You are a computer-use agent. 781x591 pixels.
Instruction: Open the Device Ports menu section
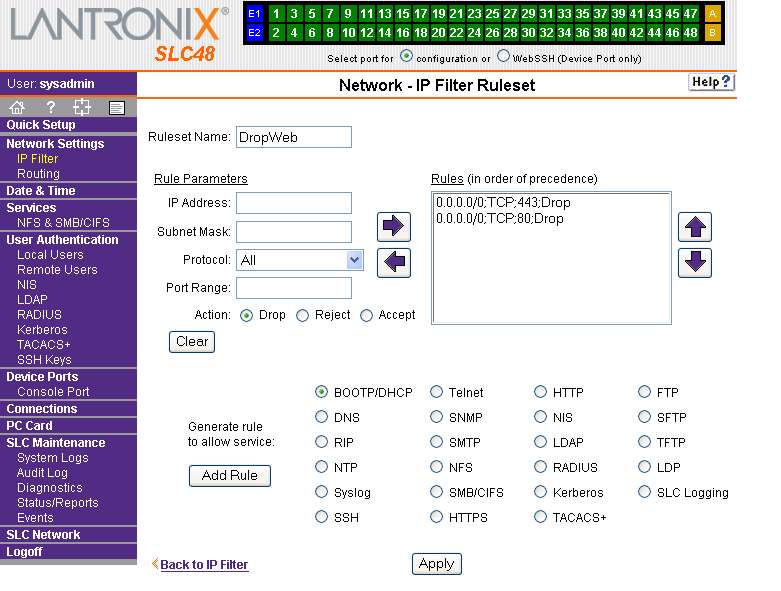40,377
